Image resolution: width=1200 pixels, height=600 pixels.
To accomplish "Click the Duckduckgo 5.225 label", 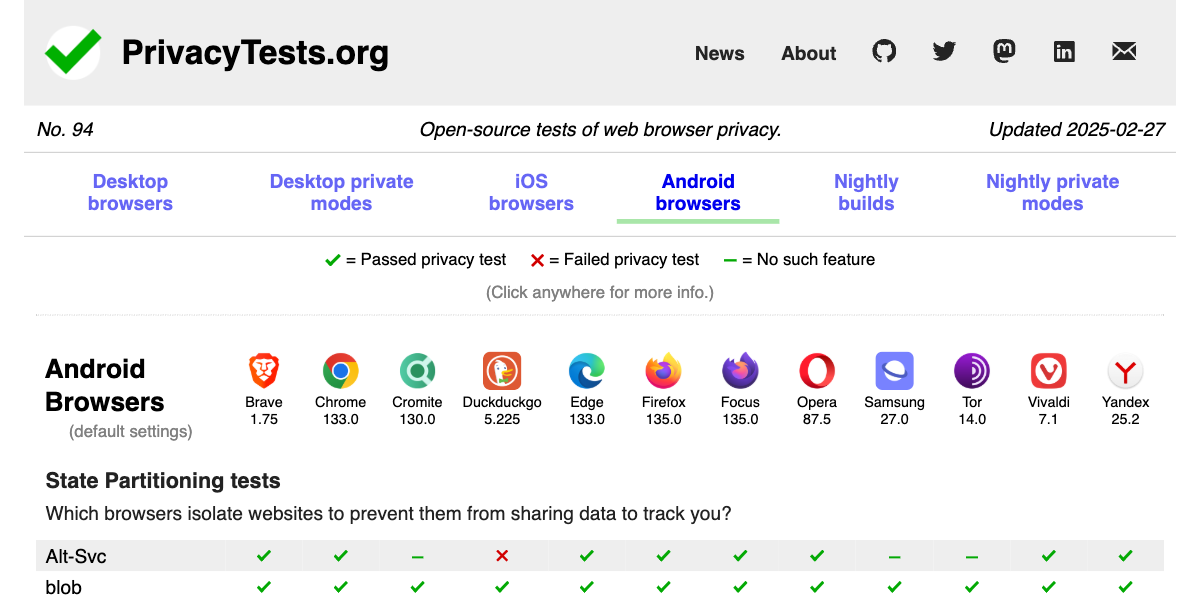I will [x=502, y=410].
